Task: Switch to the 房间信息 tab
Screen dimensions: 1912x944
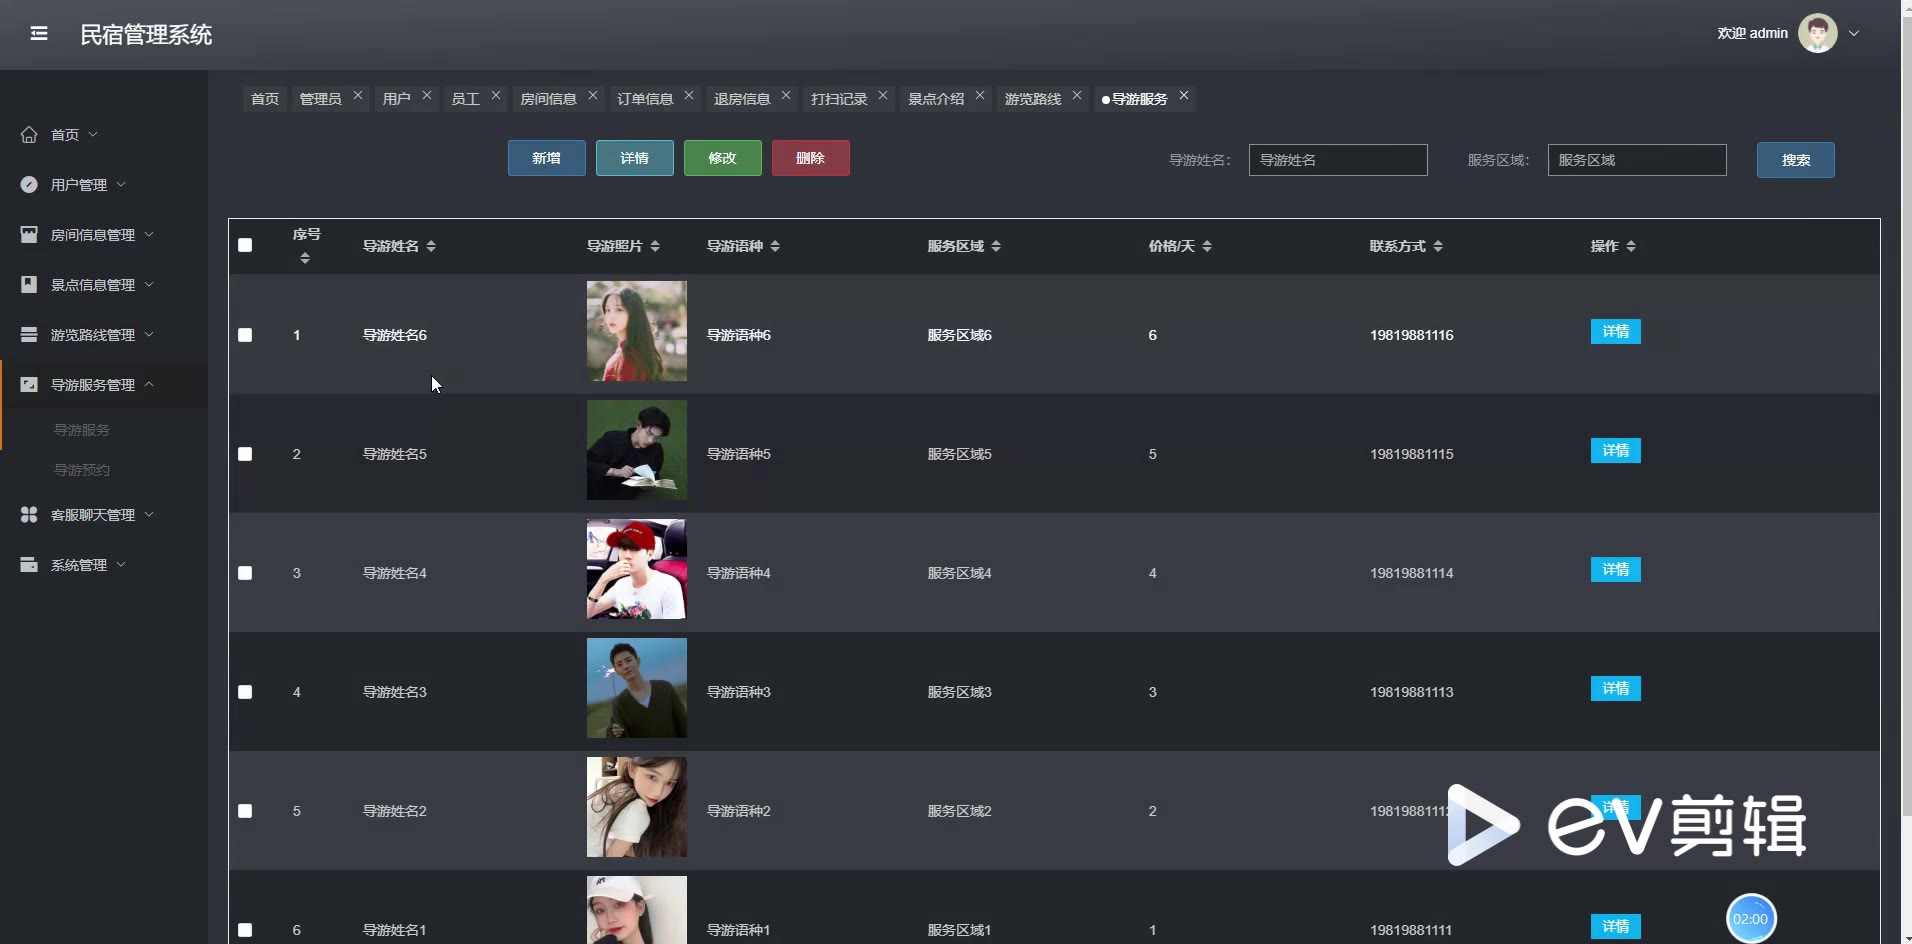Action: (x=548, y=98)
